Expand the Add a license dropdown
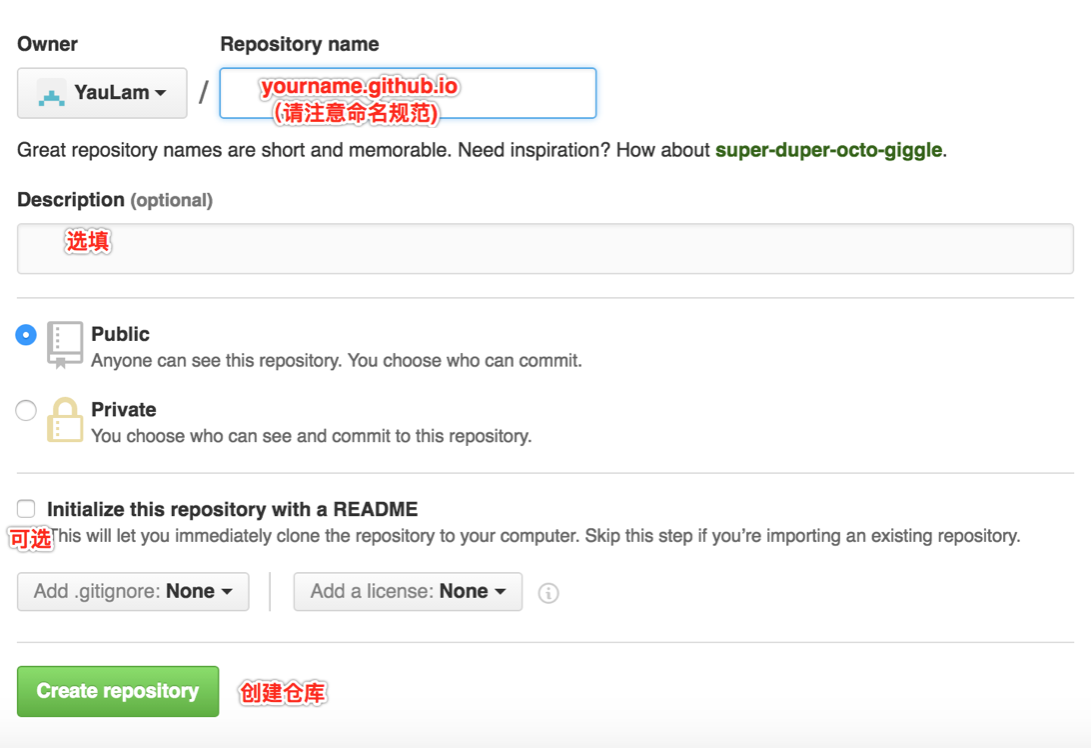The width and height of the screenshot is (1092, 748). (407, 591)
